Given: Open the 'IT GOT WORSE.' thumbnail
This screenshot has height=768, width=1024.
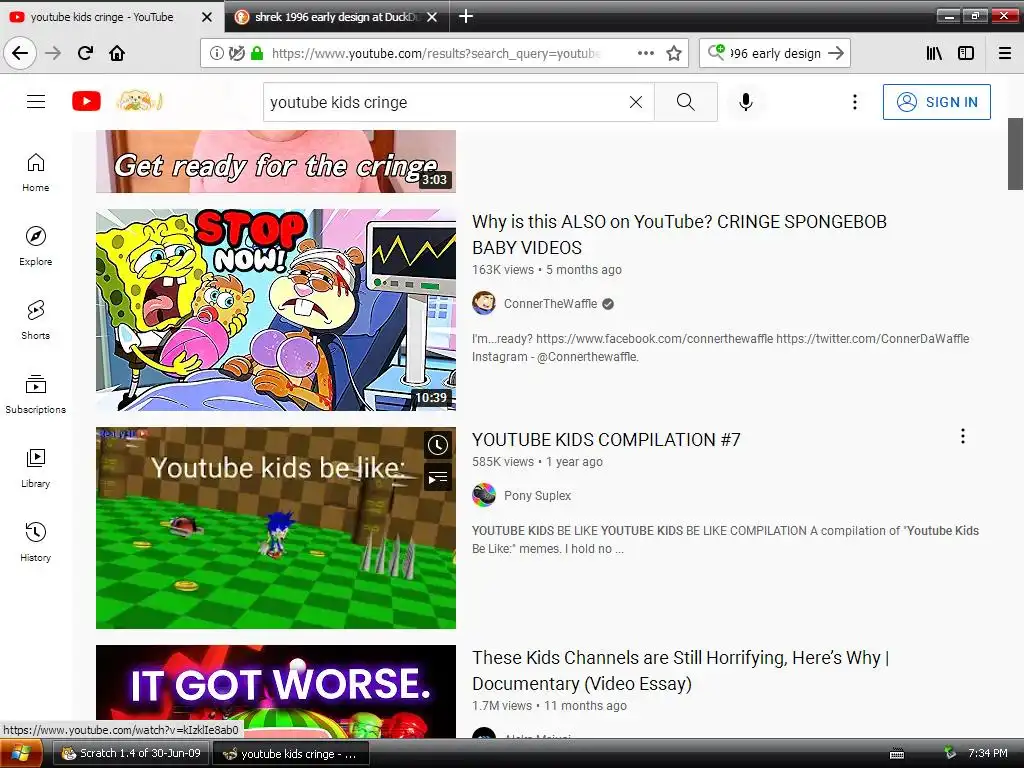Looking at the screenshot, I should tap(276, 692).
